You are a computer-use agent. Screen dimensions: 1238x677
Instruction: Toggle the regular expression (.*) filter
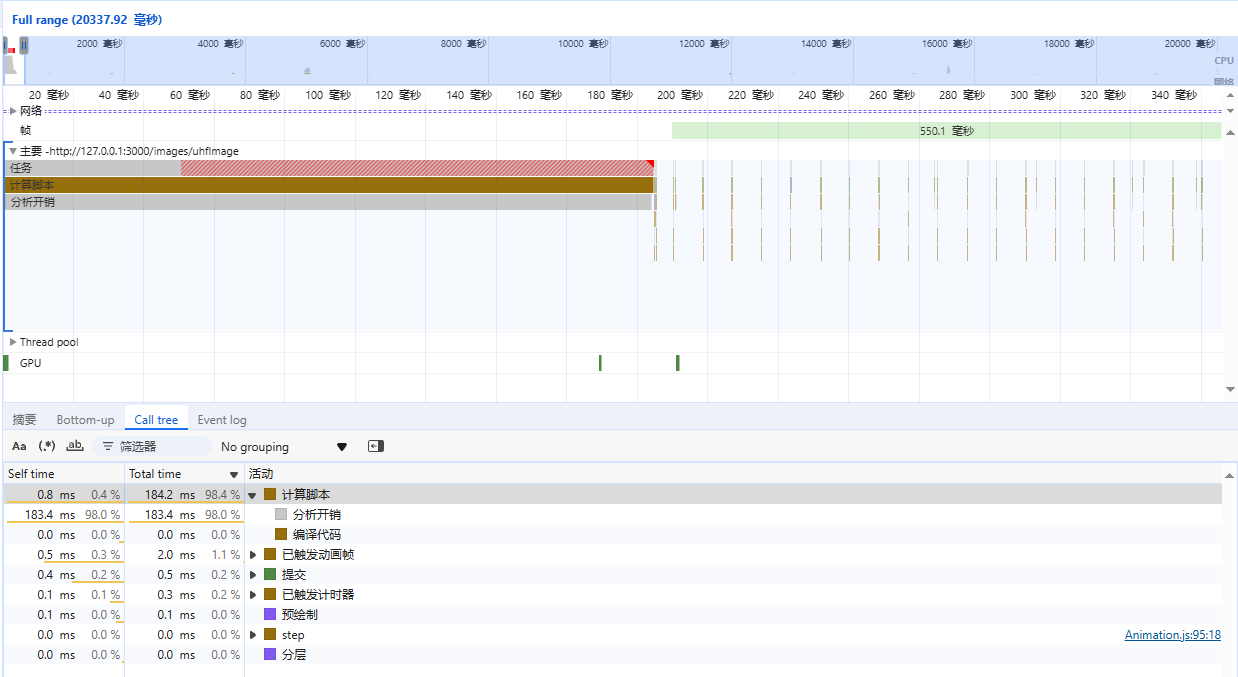(x=47, y=446)
